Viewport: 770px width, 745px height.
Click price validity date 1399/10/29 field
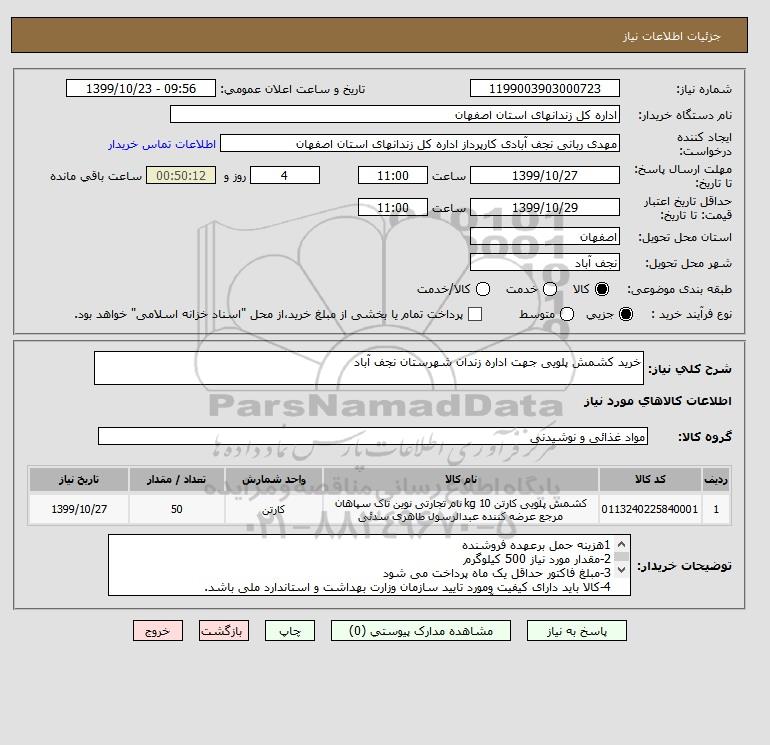click(545, 207)
